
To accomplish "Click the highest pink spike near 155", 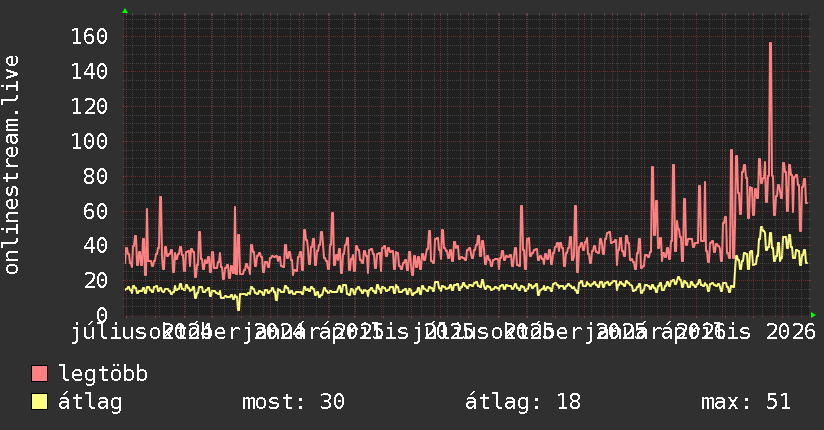I will point(770,44).
